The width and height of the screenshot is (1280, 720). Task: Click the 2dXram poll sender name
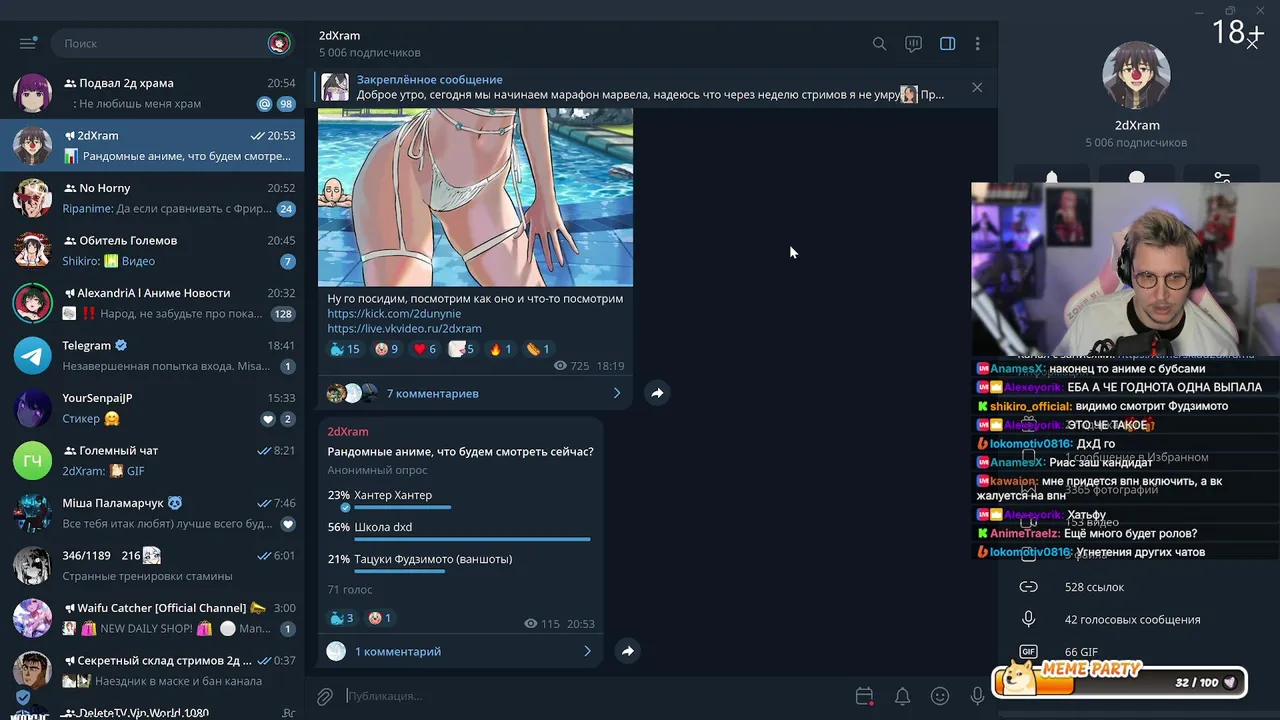(x=348, y=431)
